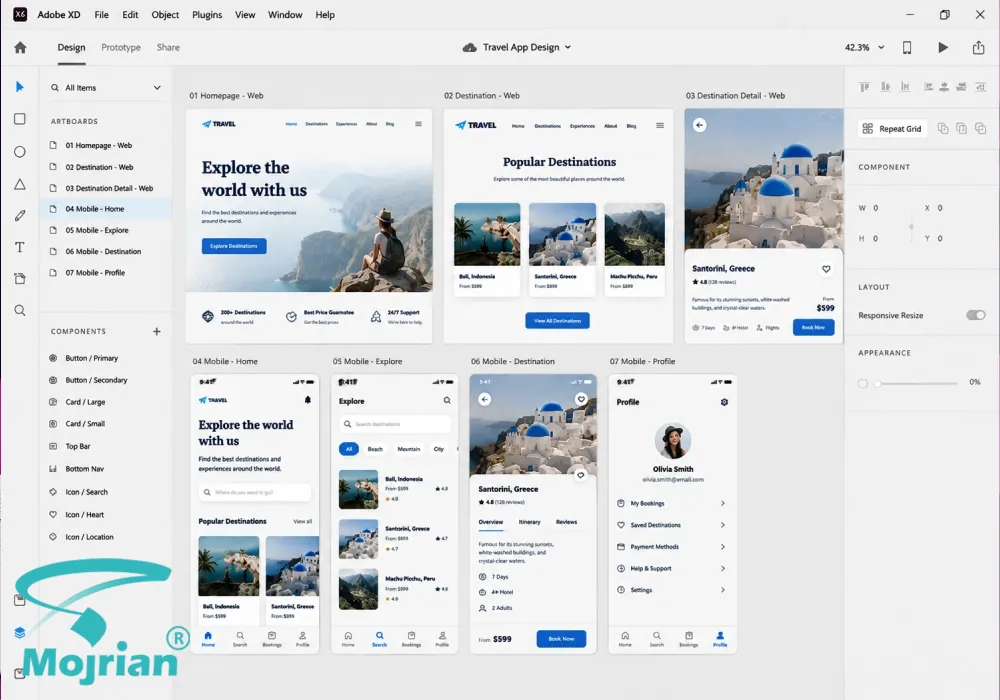Choose the Artboard tool
The width and height of the screenshot is (1000, 700).
(20, 279)
